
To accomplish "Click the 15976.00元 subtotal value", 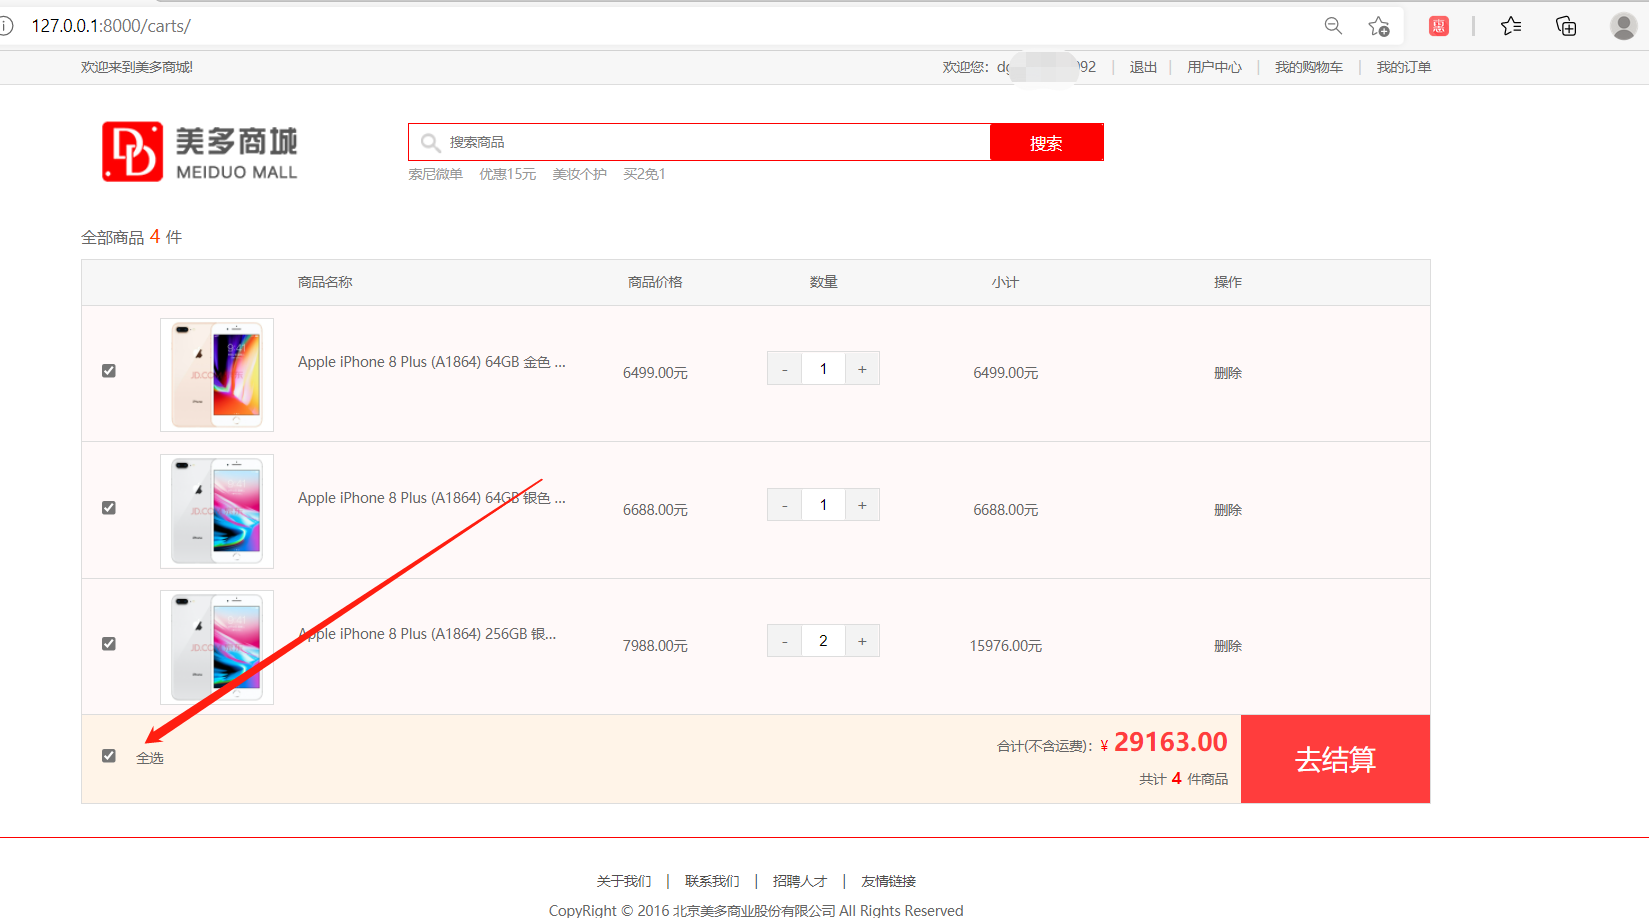I will tap(1006, 646).
